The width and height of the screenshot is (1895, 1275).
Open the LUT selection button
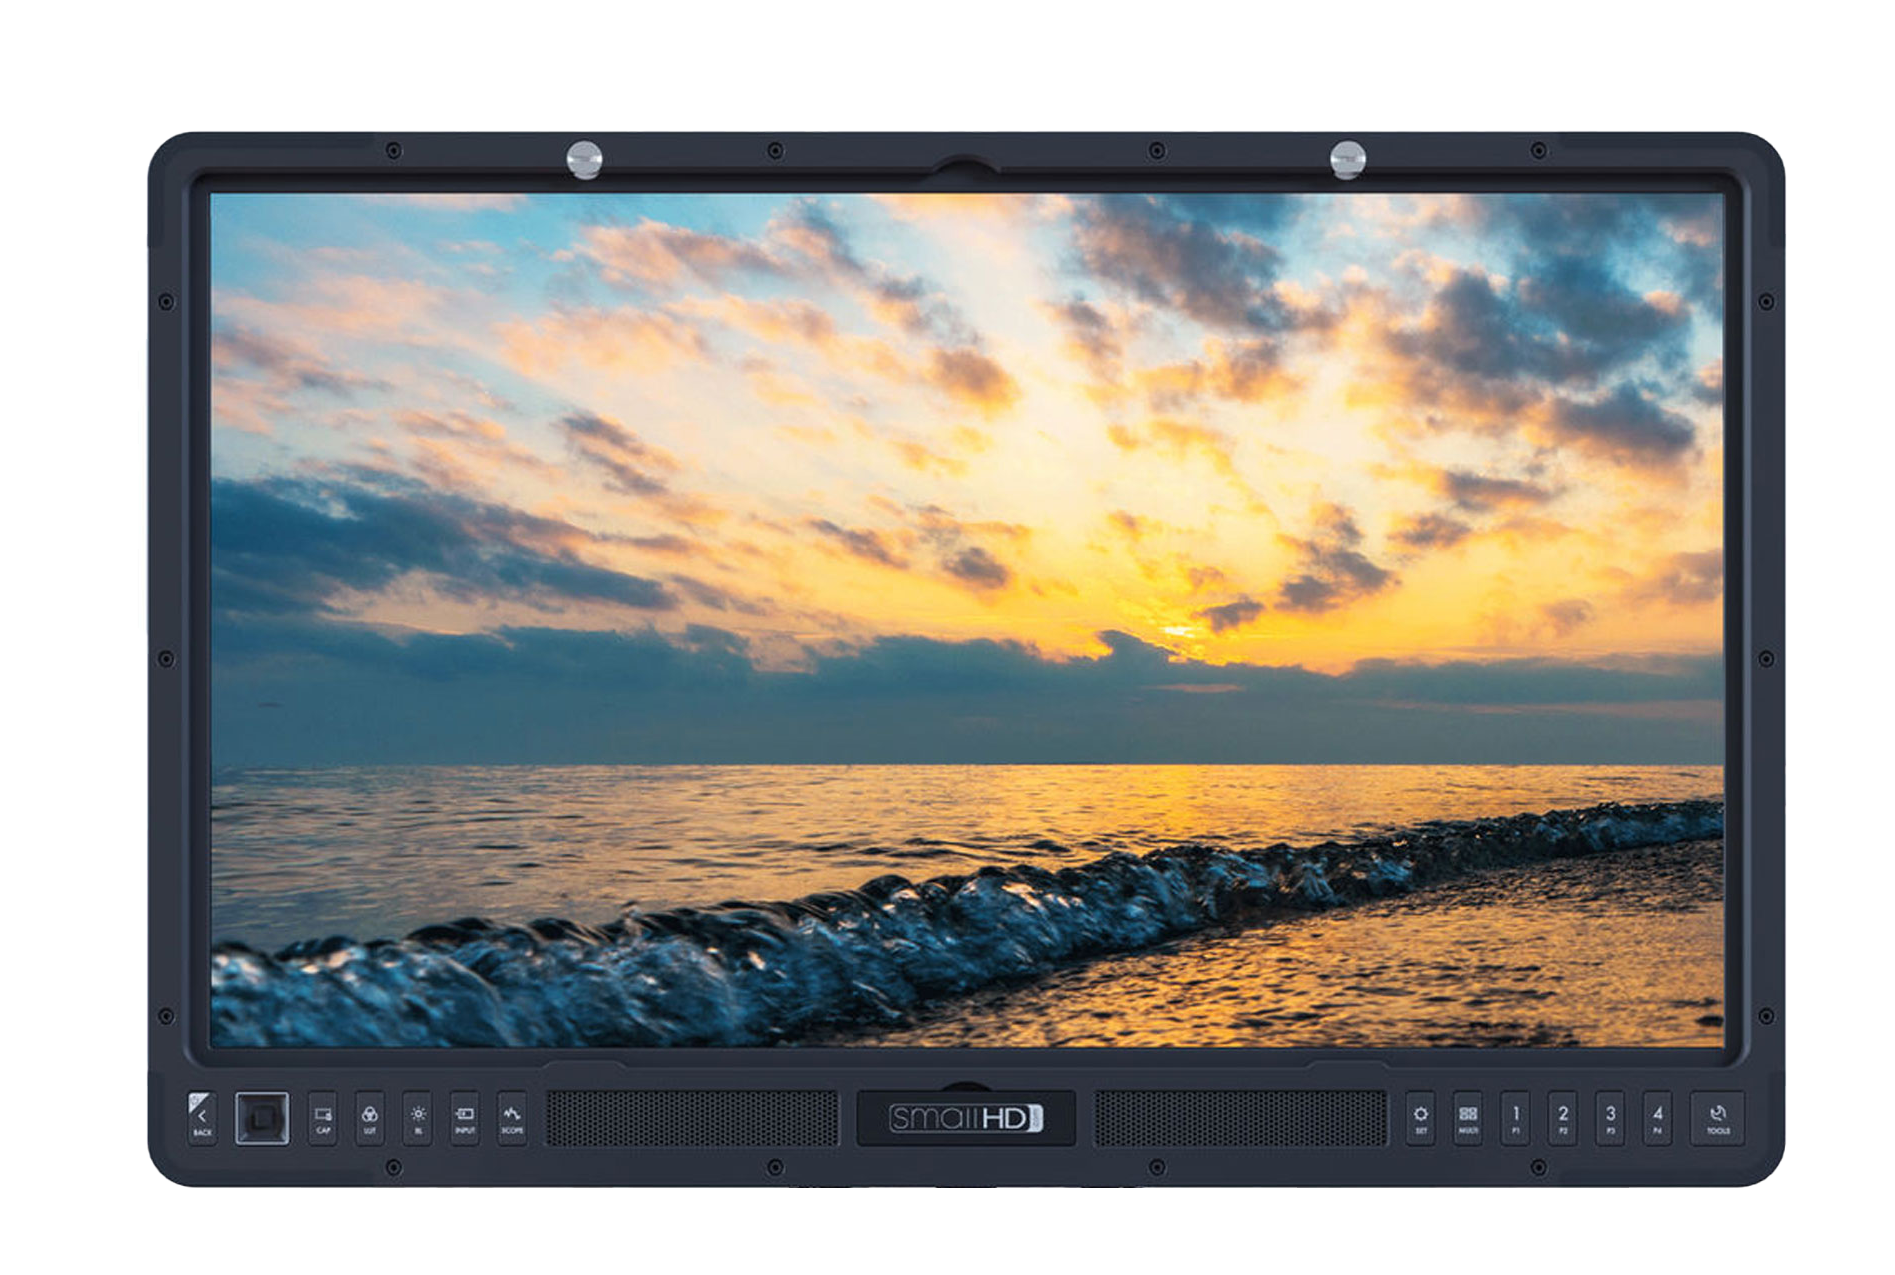[x=372, y=1118]
